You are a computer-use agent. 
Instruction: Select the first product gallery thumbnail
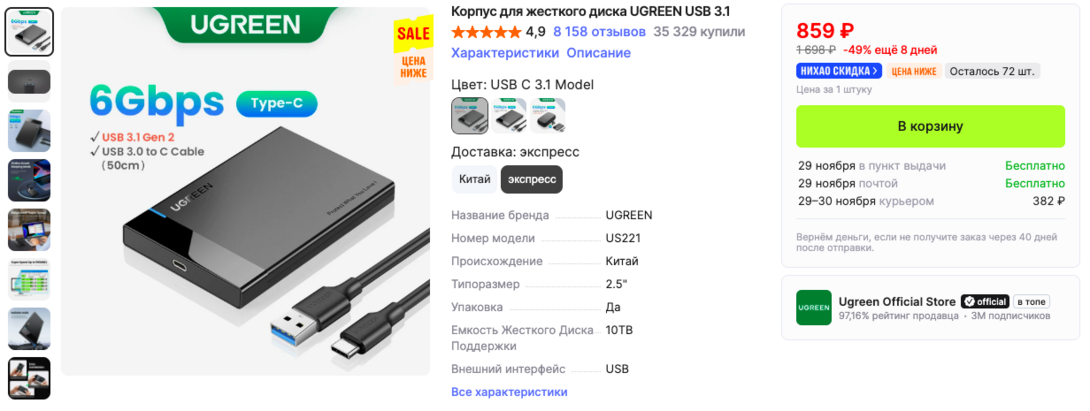click(x=29, y=32)
